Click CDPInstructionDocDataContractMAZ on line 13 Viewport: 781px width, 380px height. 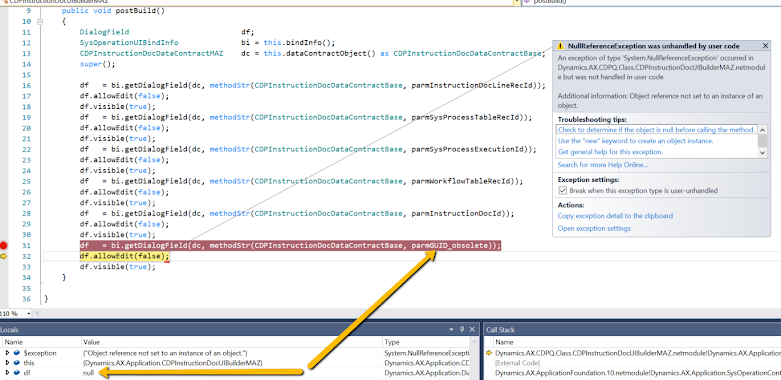151,53
